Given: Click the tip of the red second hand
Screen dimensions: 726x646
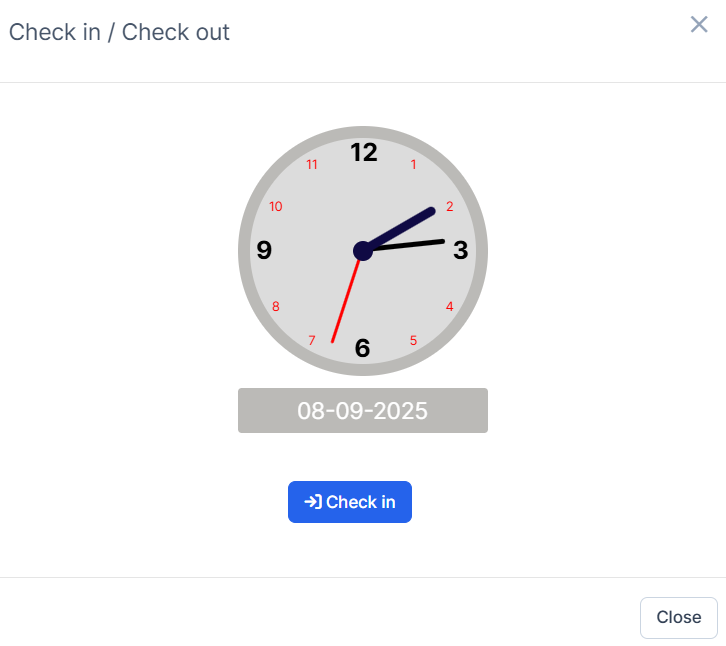Looking at the screenshot, I should tap(333, 341).
